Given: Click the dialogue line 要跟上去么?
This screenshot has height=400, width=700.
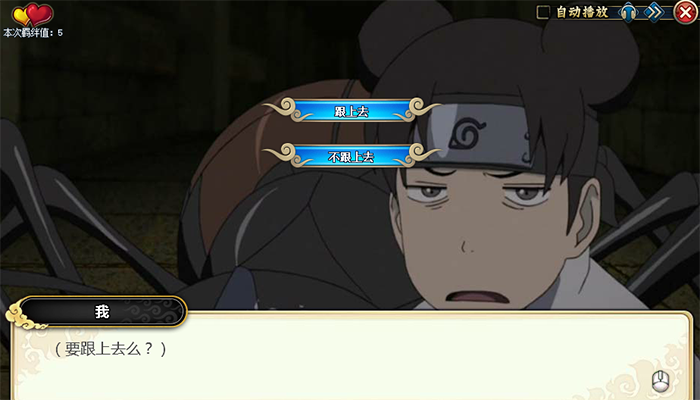Looking at the screenshot, I should coord(110,349).
